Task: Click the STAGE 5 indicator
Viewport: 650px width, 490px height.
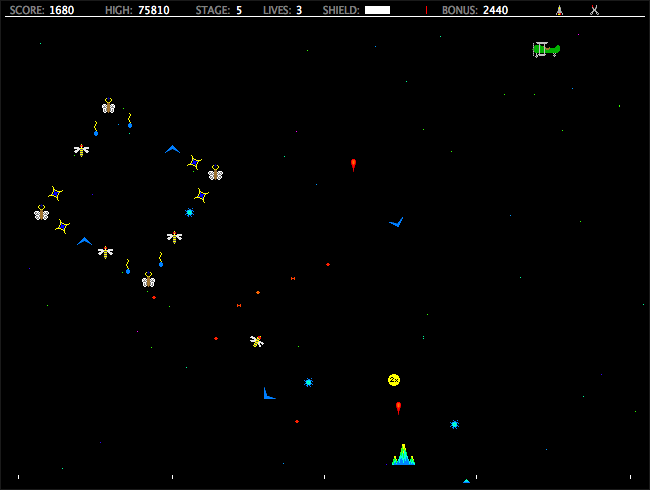Action: tap(219, 10)
